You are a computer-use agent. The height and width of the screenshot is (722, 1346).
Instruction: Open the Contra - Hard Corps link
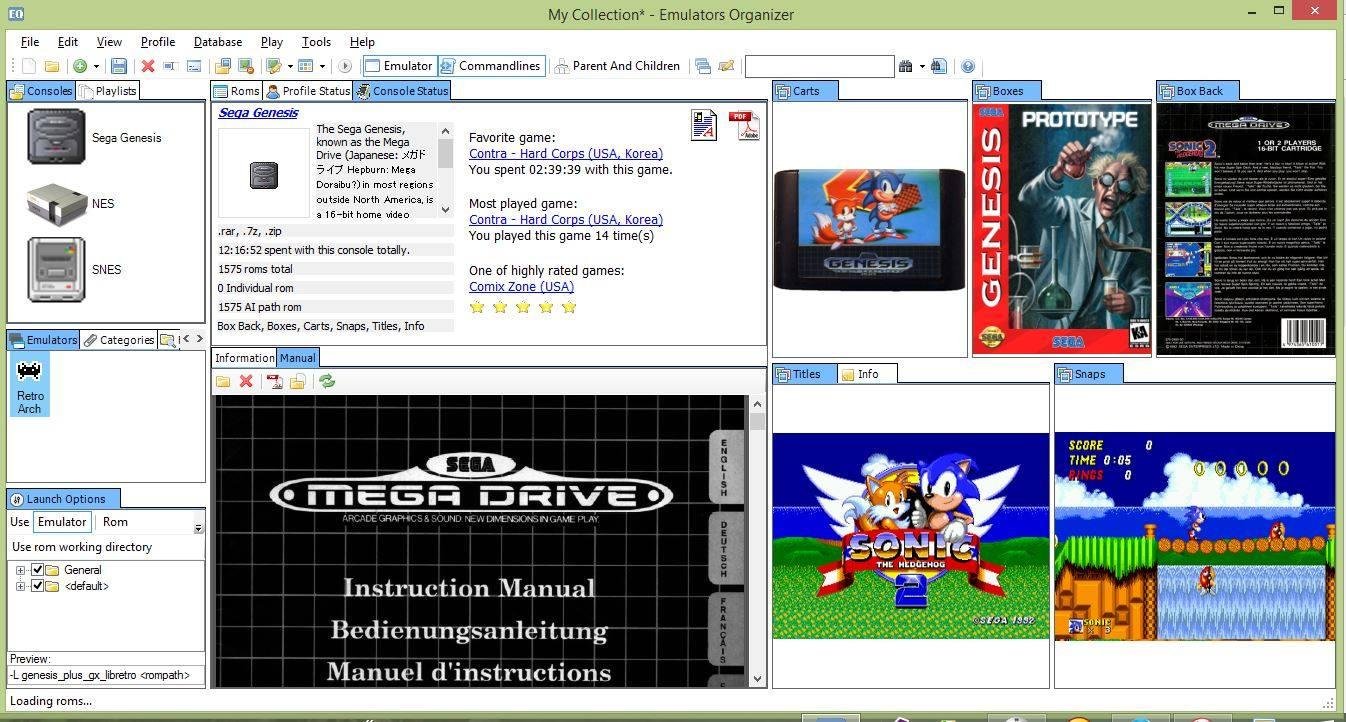(566, 153)
